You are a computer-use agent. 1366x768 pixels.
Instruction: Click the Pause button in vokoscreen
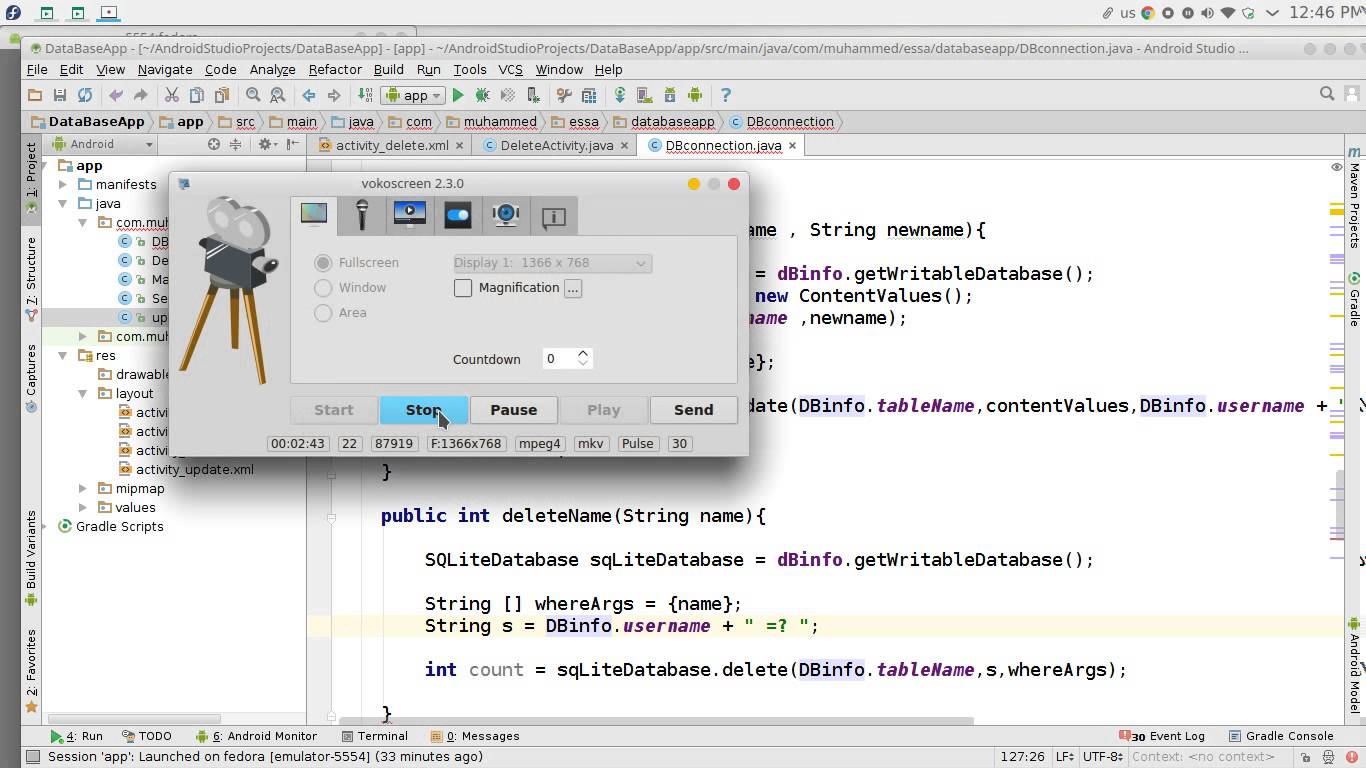tap(514, 410)
